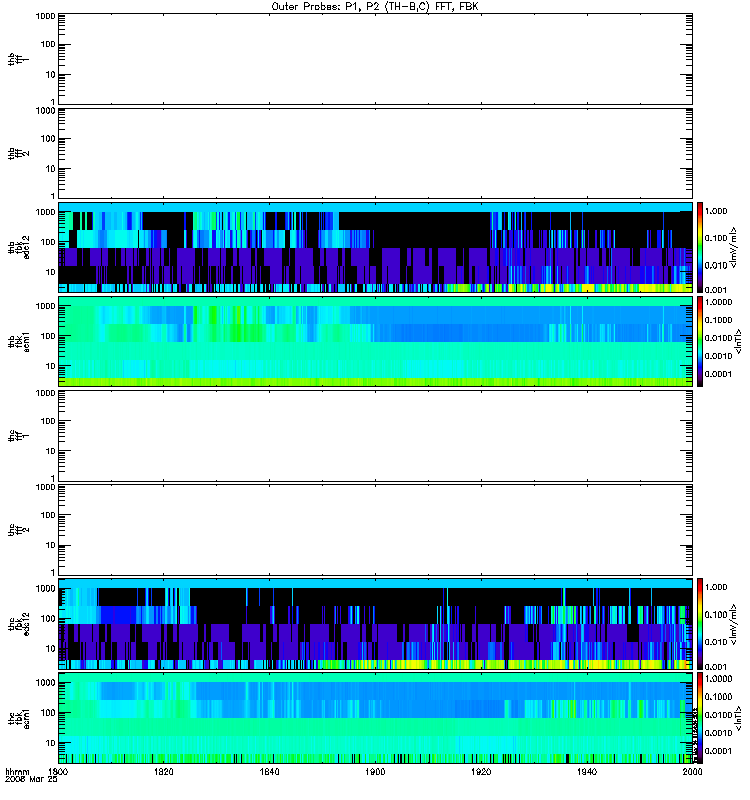
Task: Click '0.0100' on the thc scm1 color scale
Action: pos(718,715)
